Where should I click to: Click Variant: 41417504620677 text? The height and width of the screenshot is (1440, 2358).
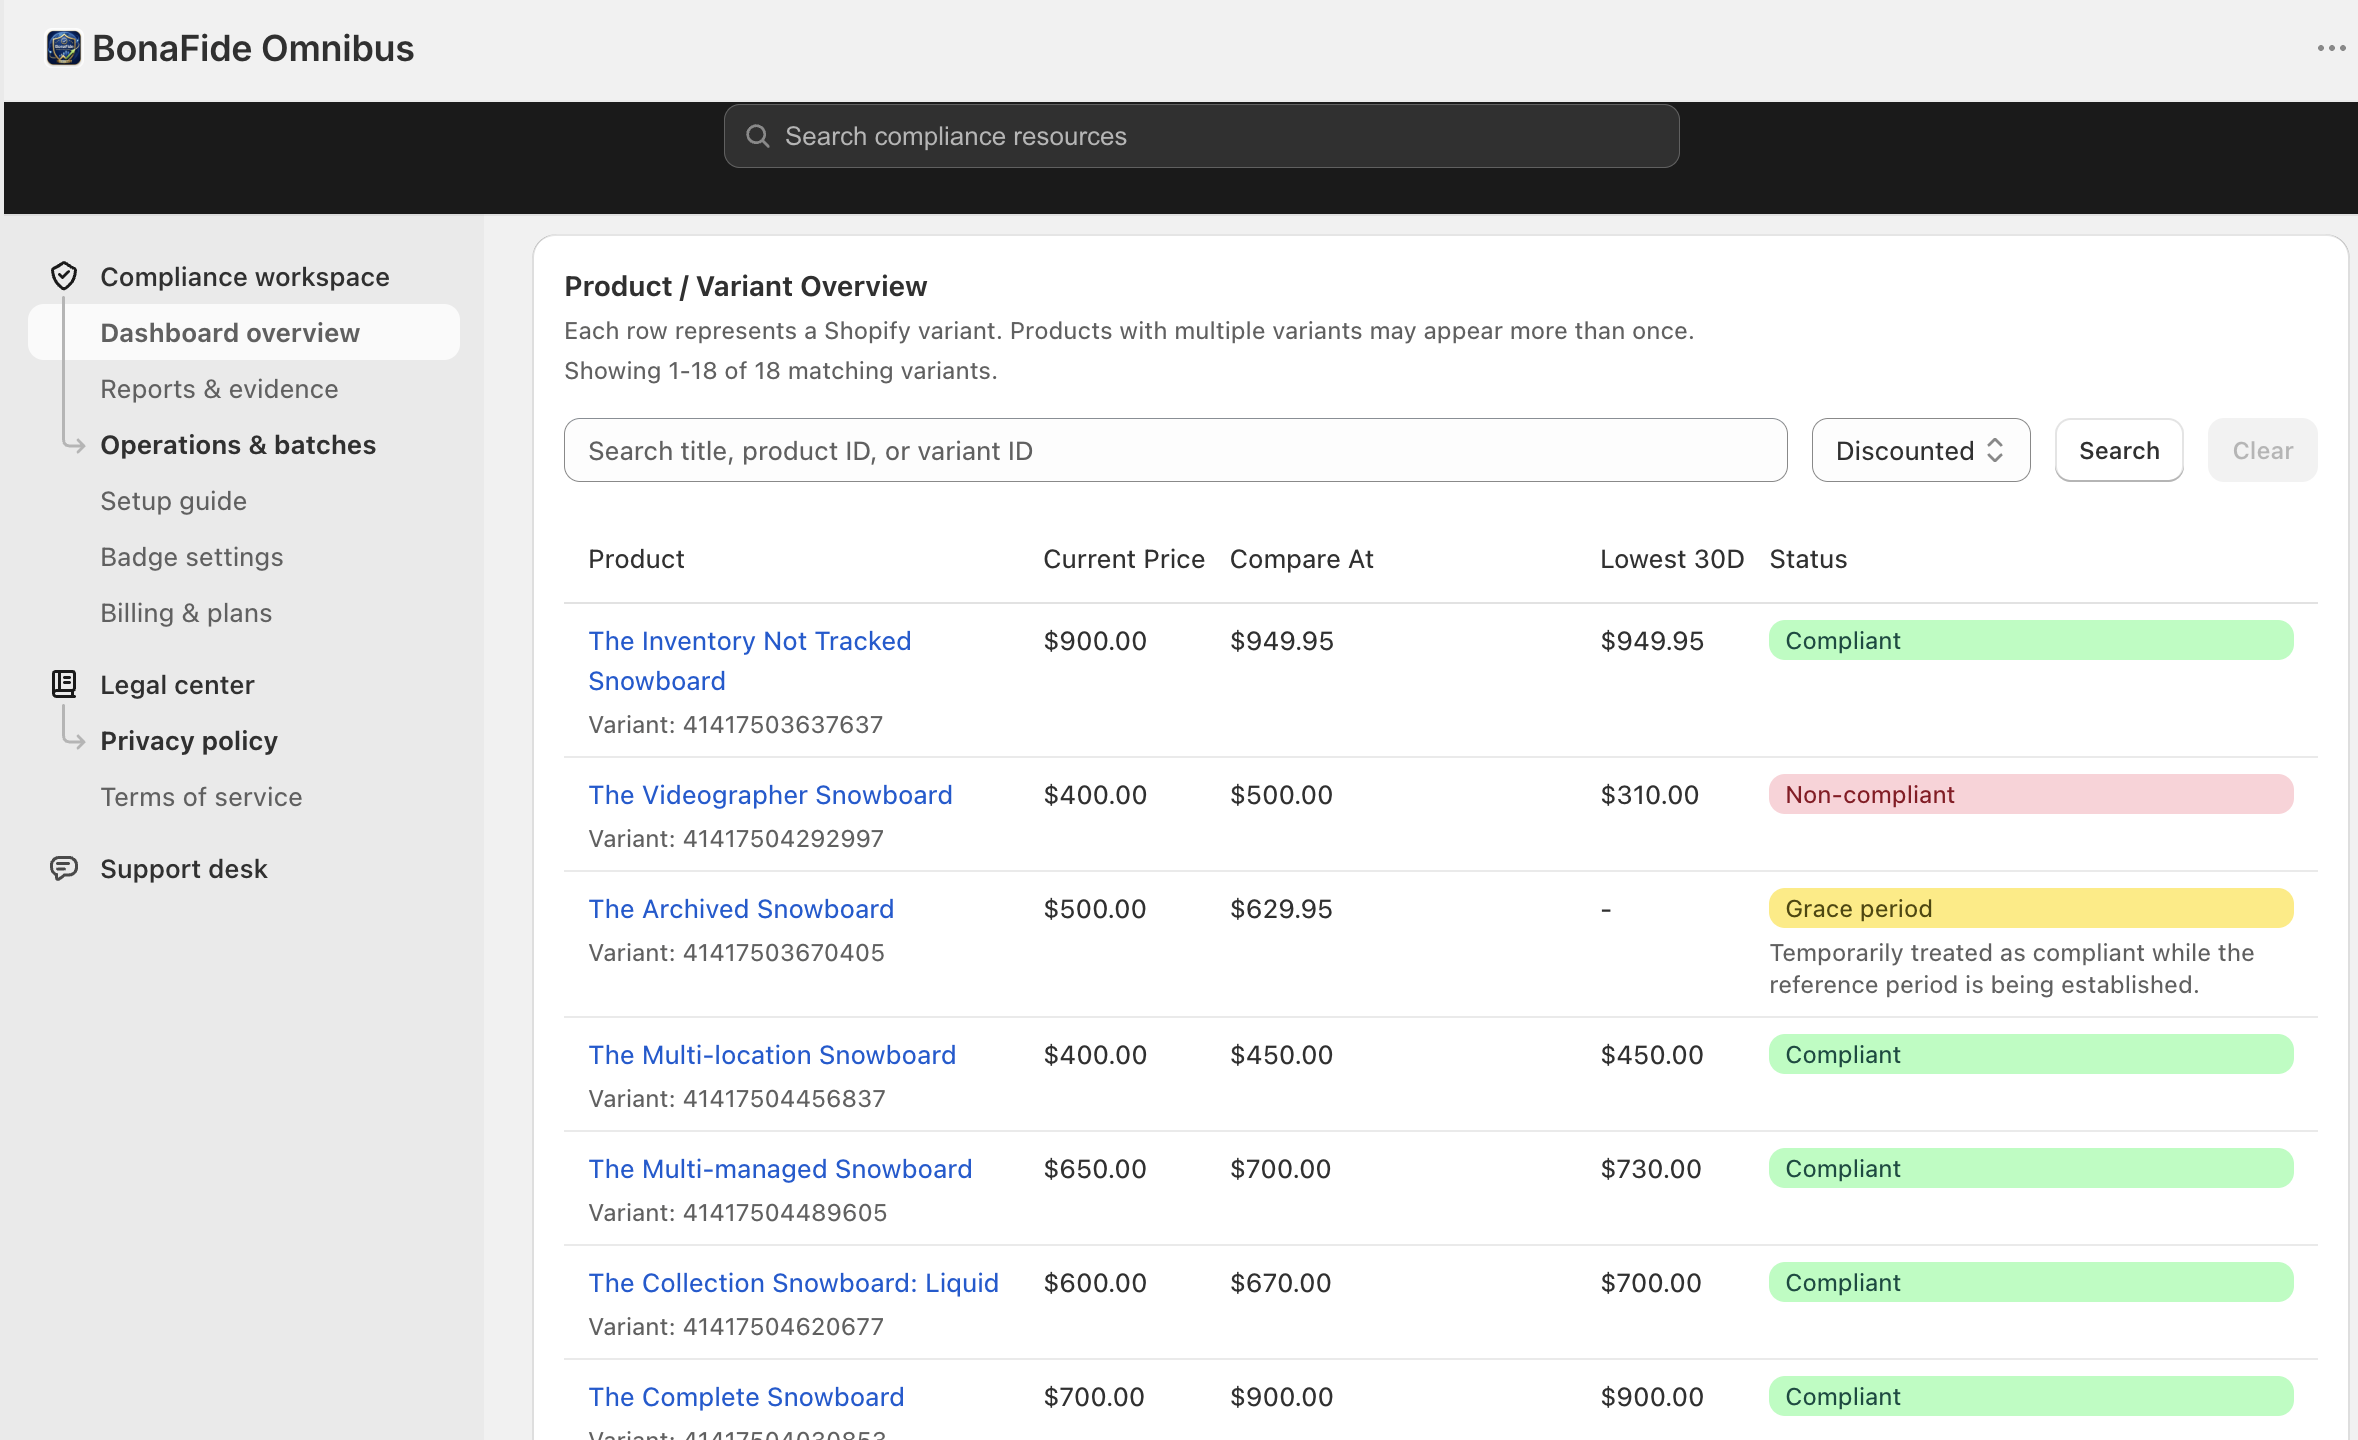[736, 1327]
